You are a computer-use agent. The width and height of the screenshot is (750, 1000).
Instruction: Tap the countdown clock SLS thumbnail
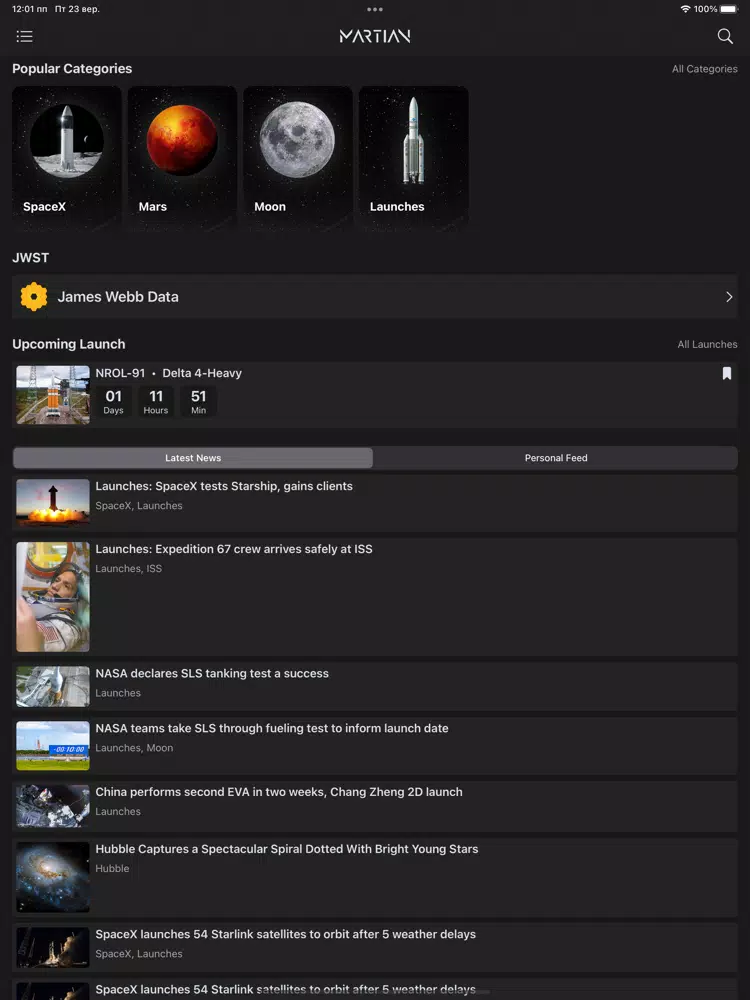pos(53,746)
